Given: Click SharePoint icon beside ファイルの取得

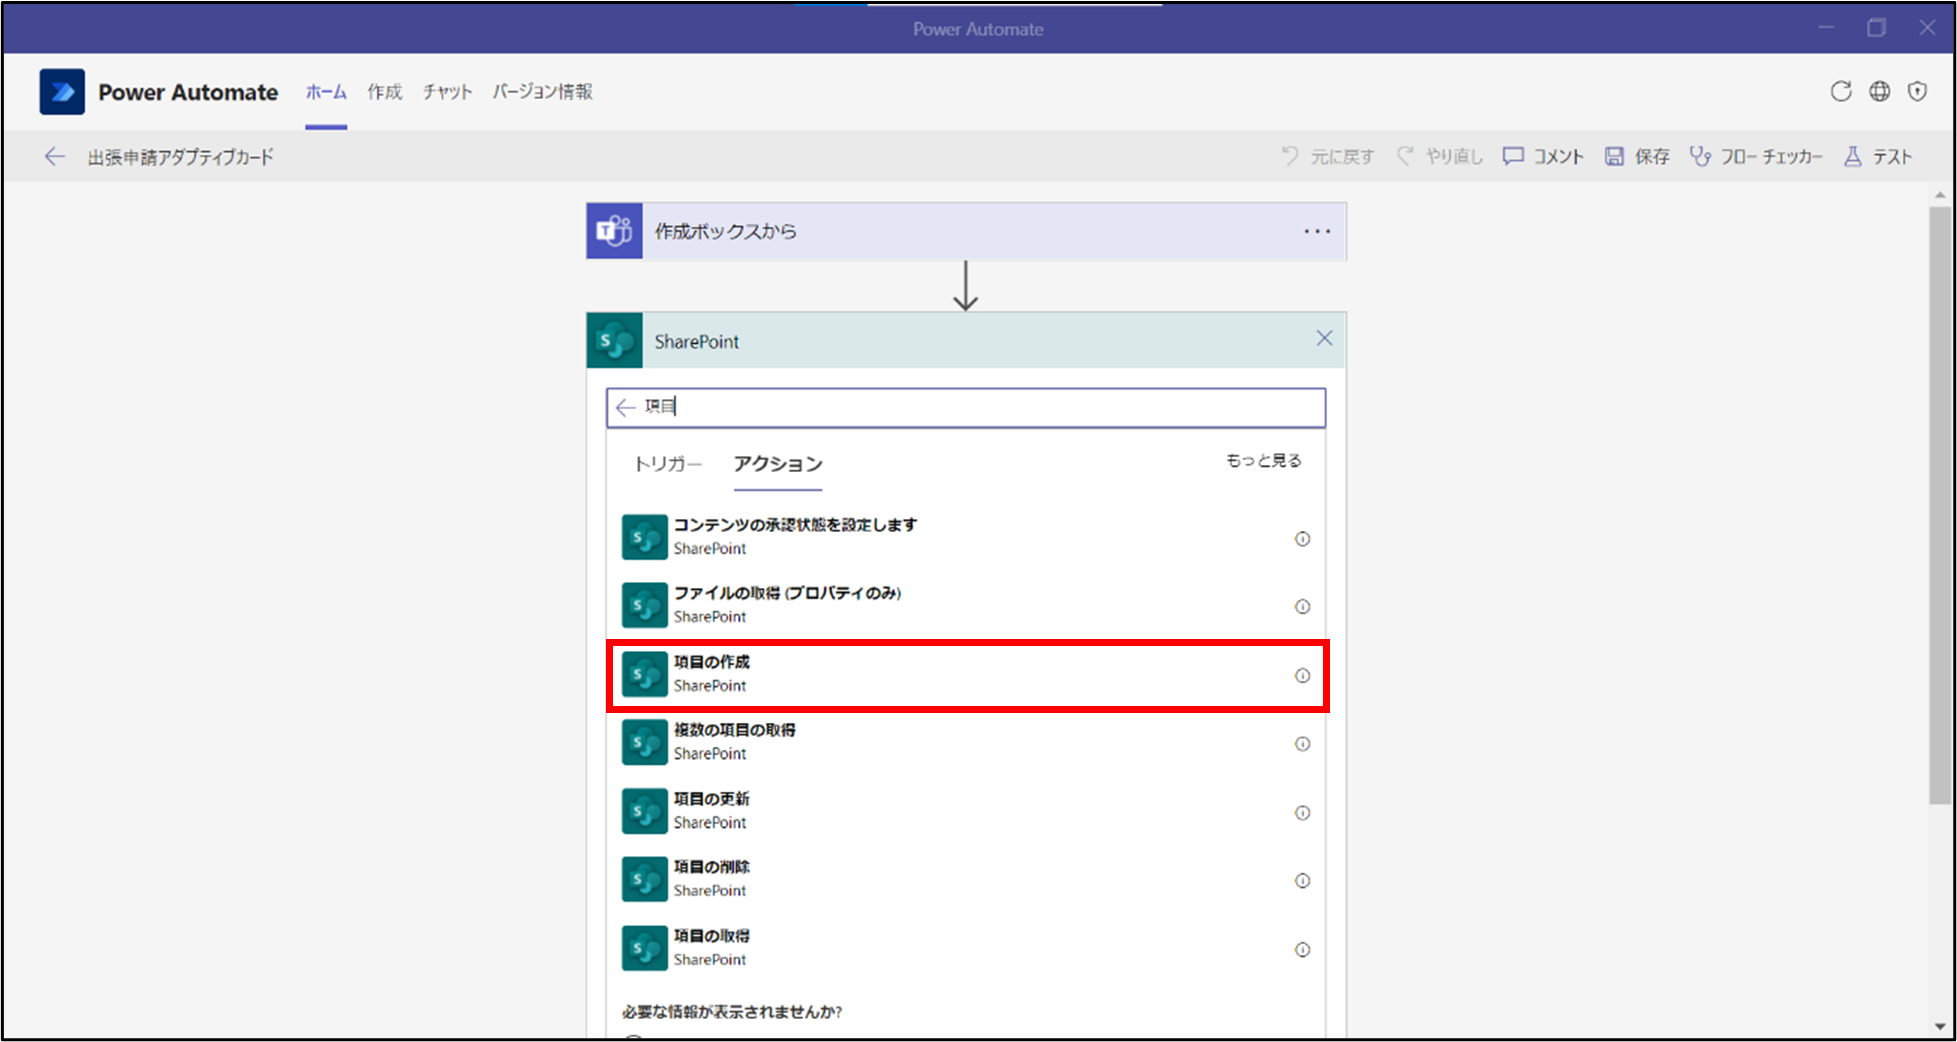Looking at the screenshot, I should click(x=644, y=605).
